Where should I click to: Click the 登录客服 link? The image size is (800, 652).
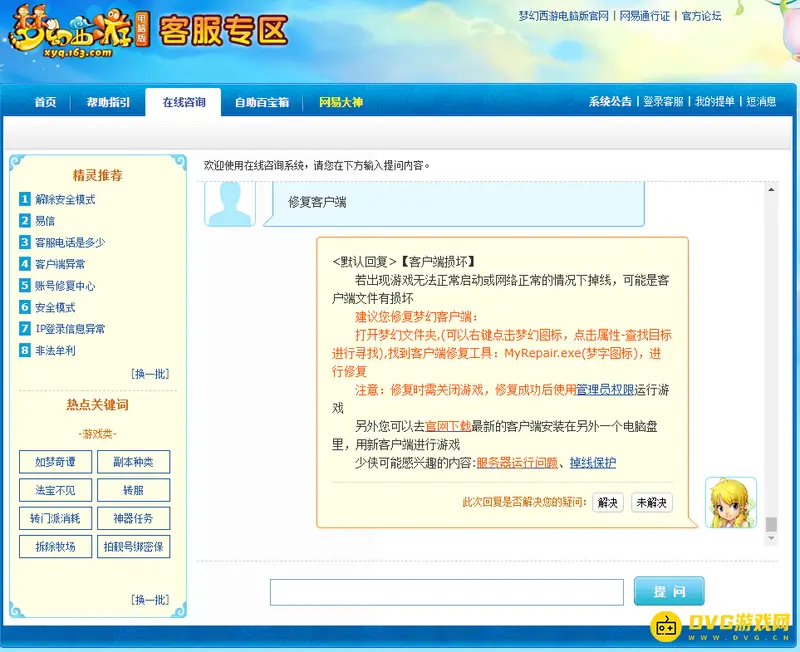tap(663, 102)
